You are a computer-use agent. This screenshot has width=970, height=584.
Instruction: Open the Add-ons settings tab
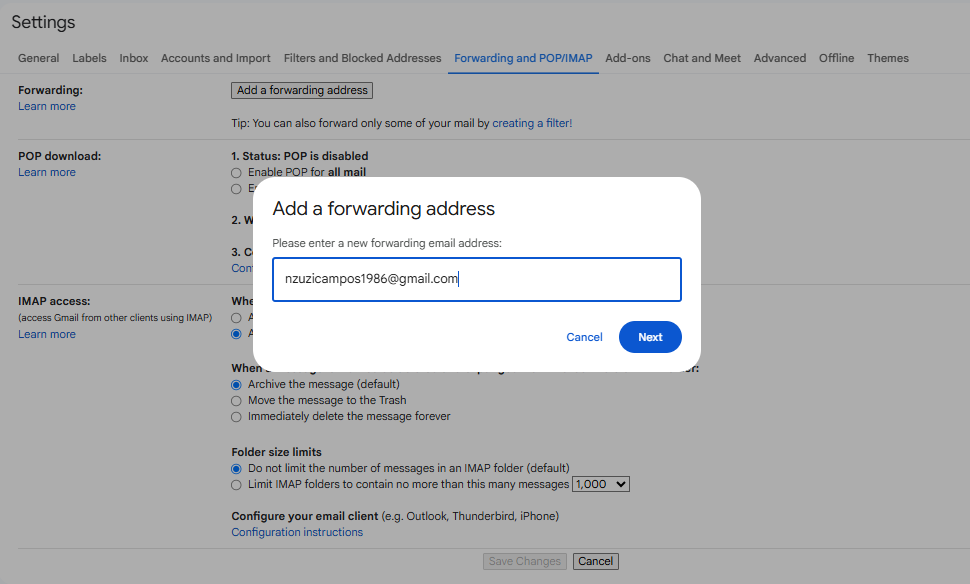[627, 58]
